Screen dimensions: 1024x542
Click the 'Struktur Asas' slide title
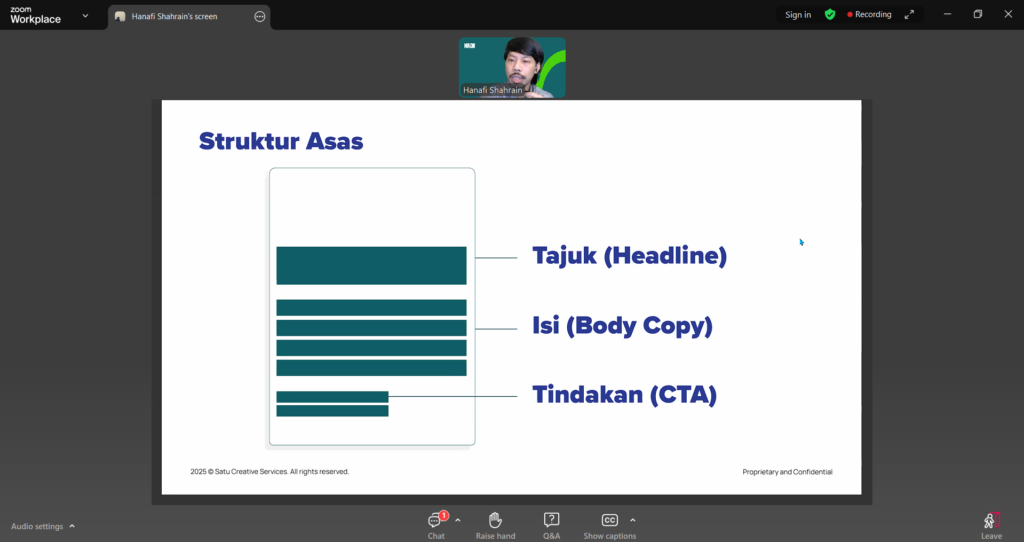(x=281, y=141)
